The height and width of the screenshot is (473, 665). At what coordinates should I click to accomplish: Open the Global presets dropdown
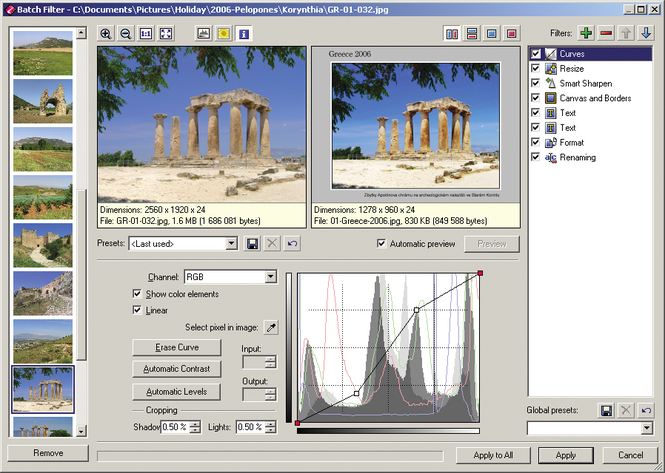(x=646, y=428)
